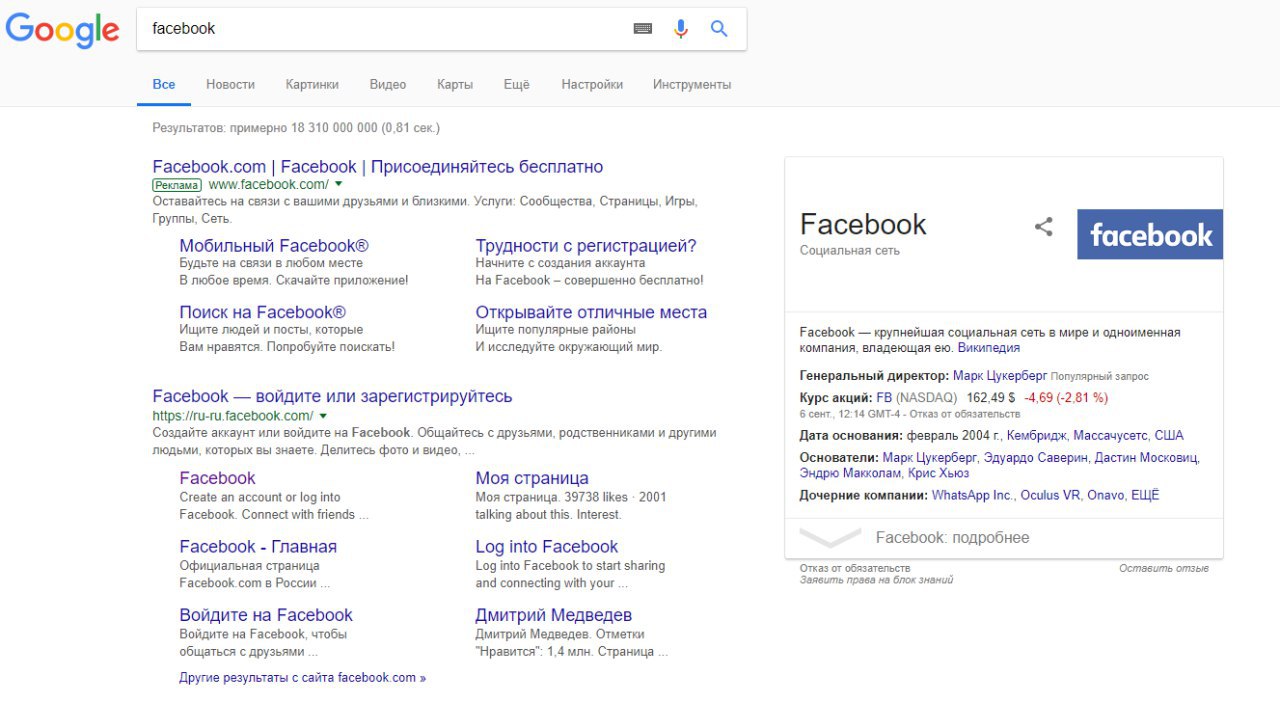Open the Ещё menu
Screen dimensions: 1280x702
[x=517, y=85]
